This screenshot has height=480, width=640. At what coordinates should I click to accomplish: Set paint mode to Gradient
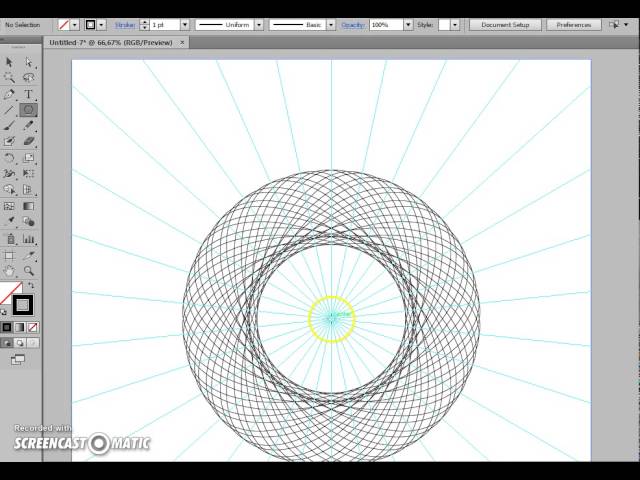[20, 327]
